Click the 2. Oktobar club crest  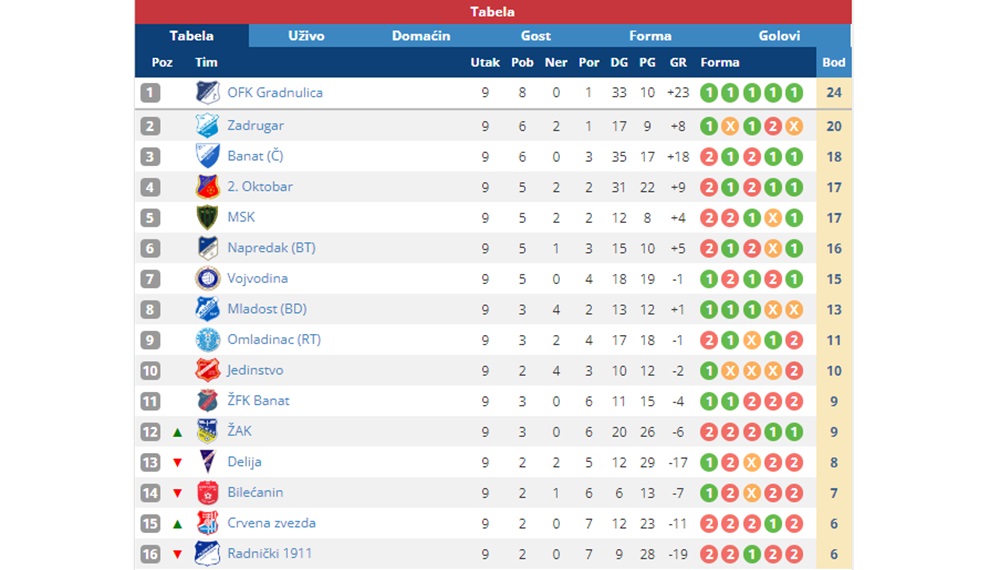(x=207, y=187)
